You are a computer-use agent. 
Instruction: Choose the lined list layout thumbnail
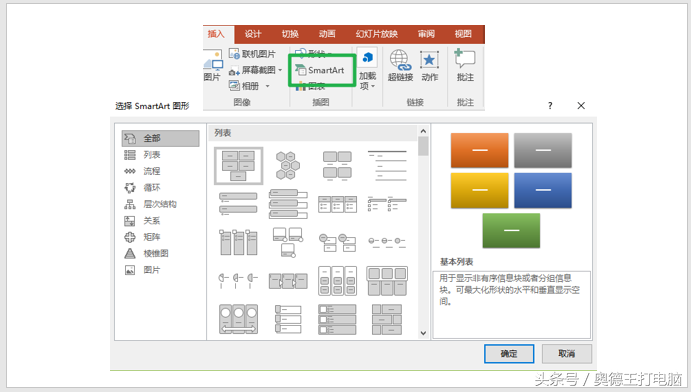point(387,166)
